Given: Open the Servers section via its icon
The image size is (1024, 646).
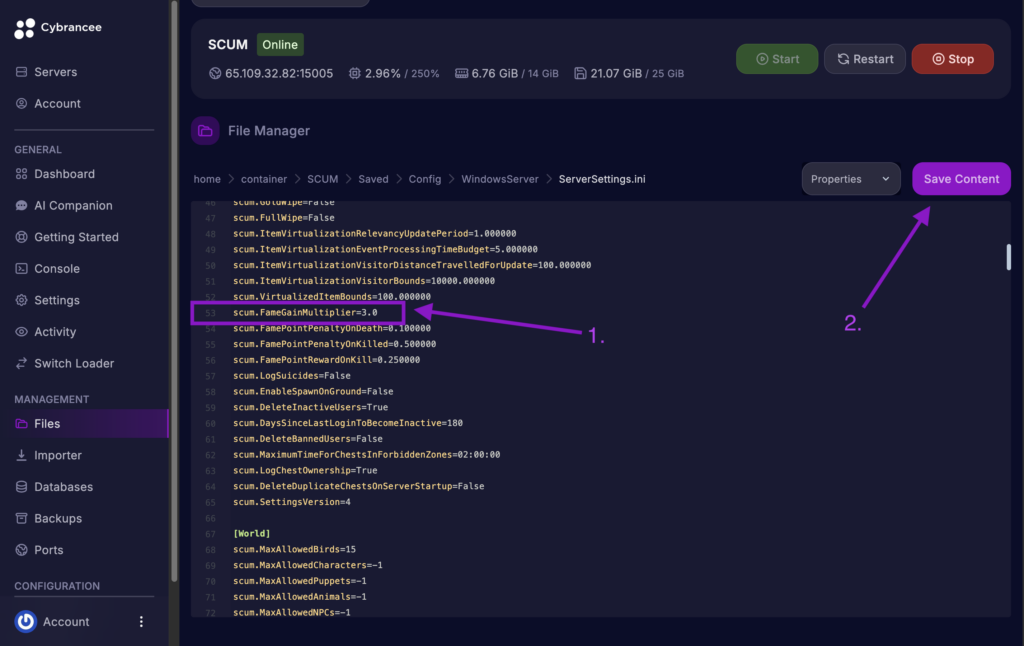Looking at the screenshot, I should [x=22, y=72].
